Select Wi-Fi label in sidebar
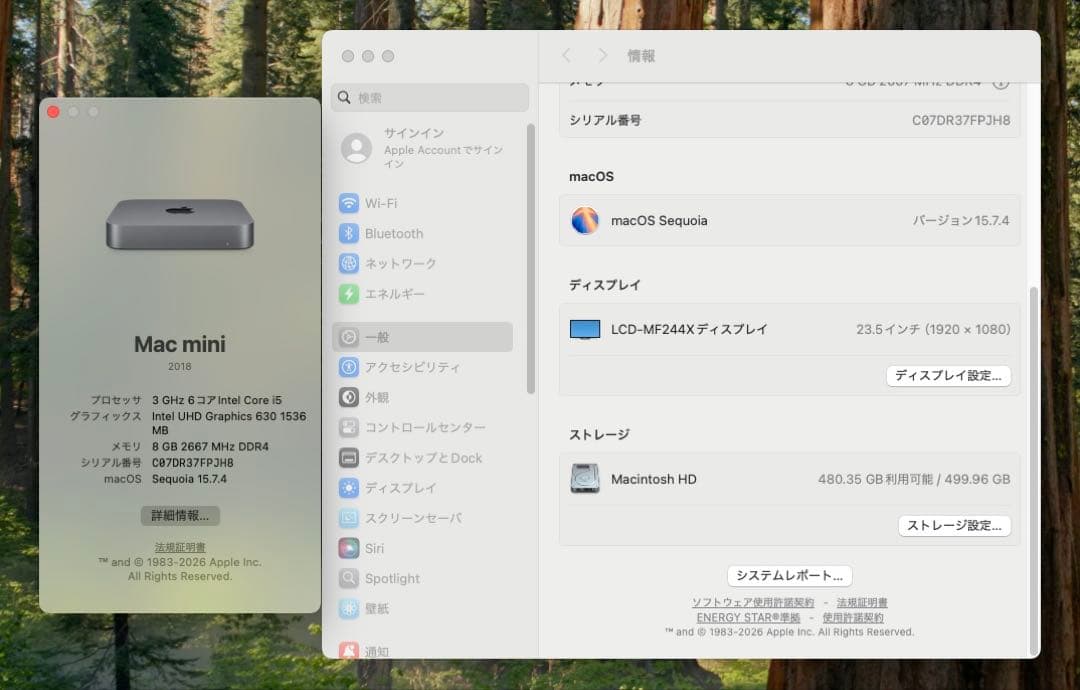 [x=381, y=203]
